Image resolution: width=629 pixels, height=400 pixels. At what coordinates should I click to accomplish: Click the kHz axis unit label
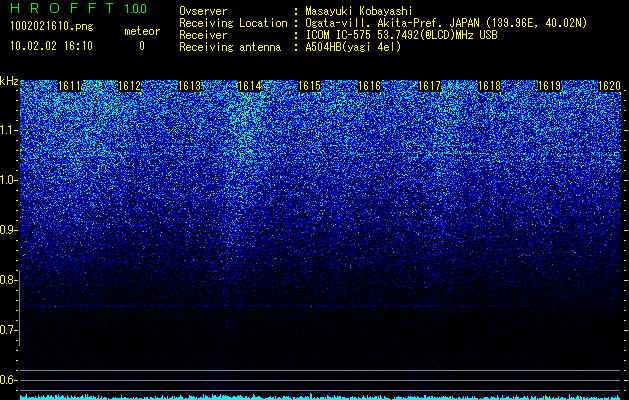pos(9,81)
